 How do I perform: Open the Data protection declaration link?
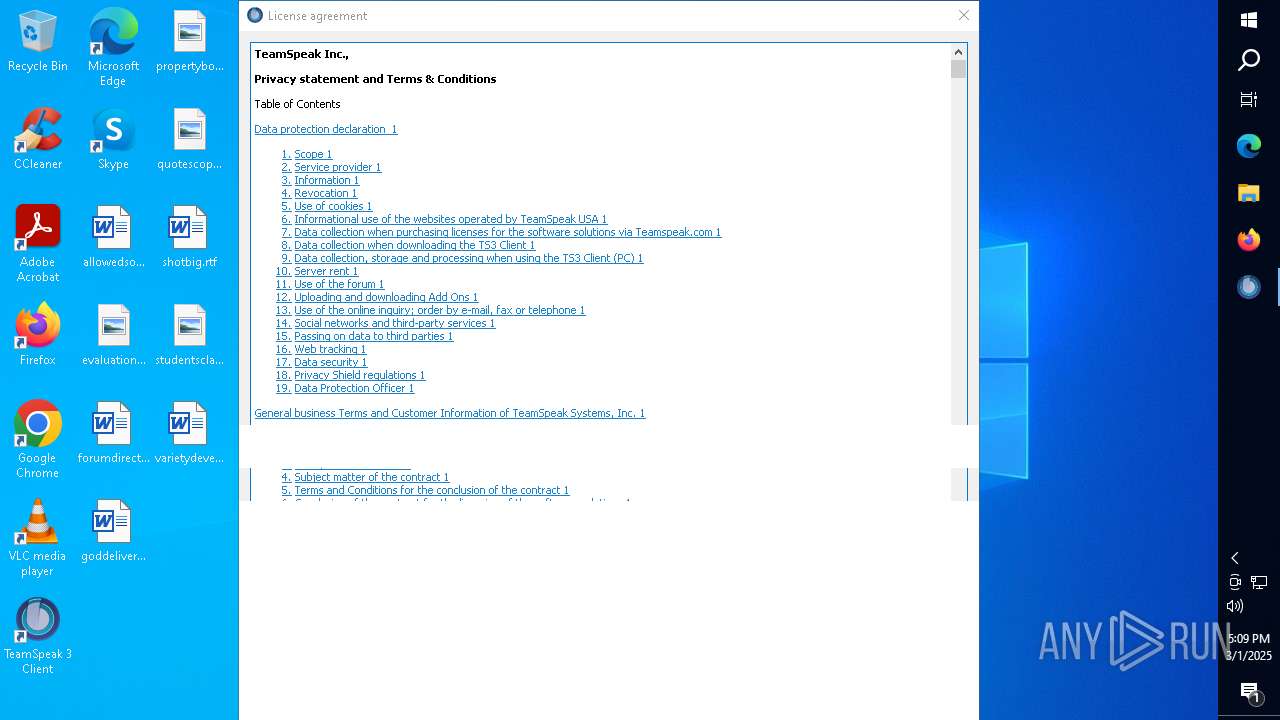coord(326,129)
